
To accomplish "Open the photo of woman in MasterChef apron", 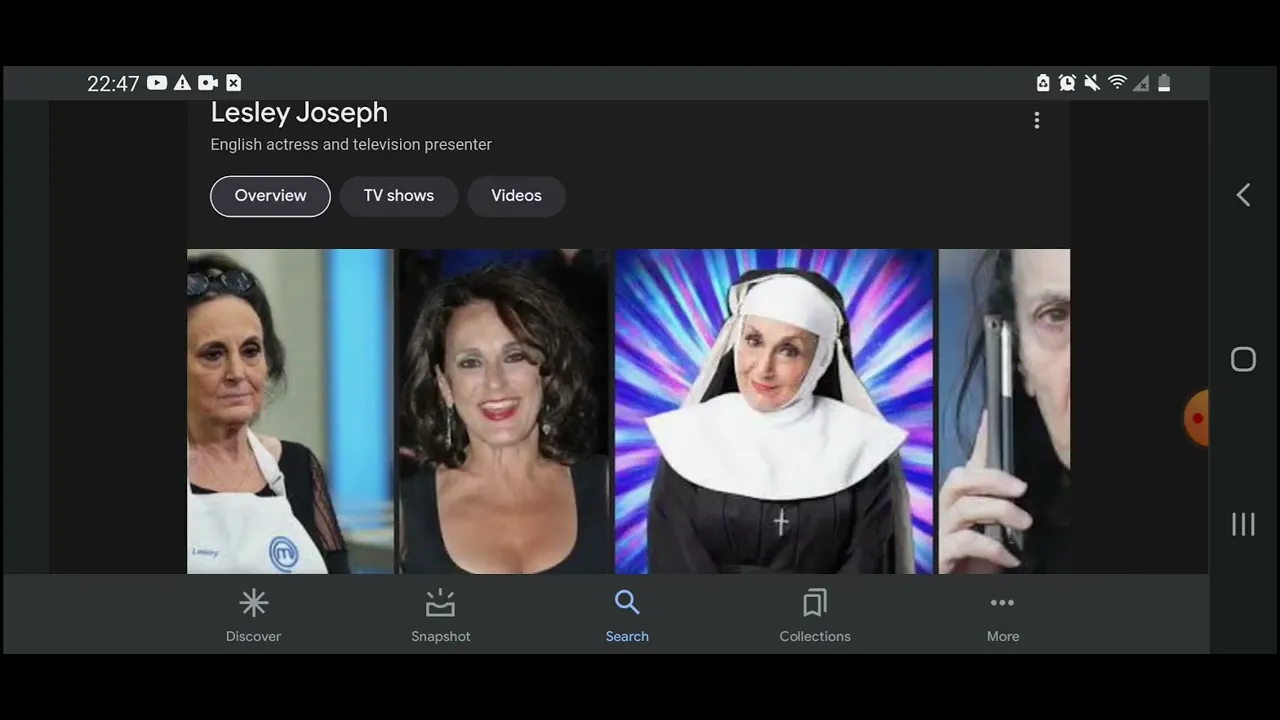I will click(290, 411).
